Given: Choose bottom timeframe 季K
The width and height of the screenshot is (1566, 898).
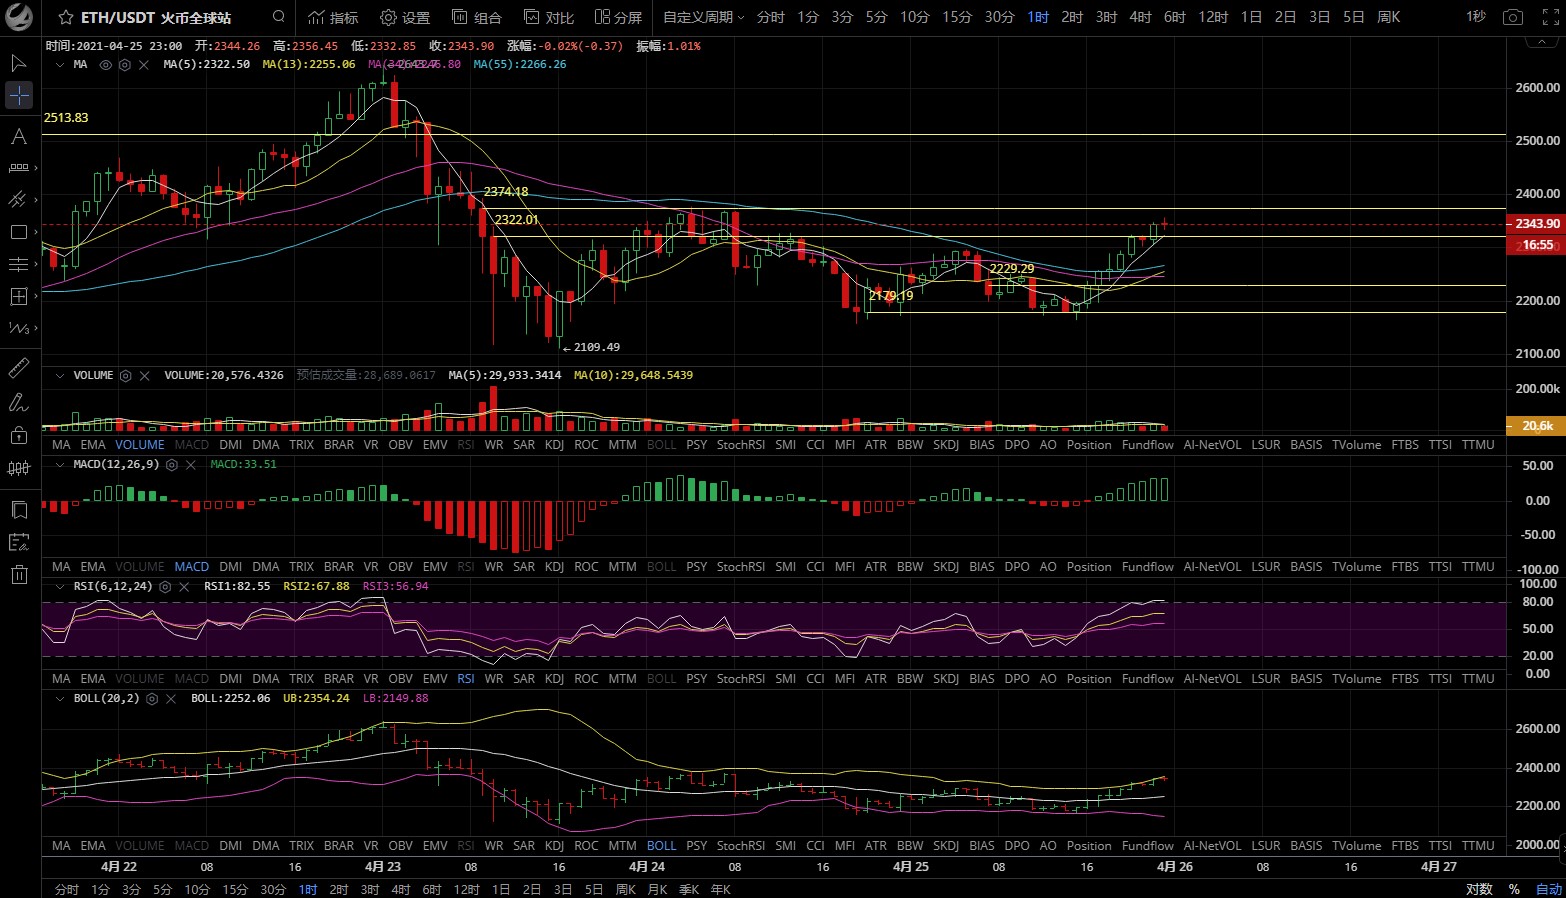Looking at the screenshot, I should coord(688,890).
